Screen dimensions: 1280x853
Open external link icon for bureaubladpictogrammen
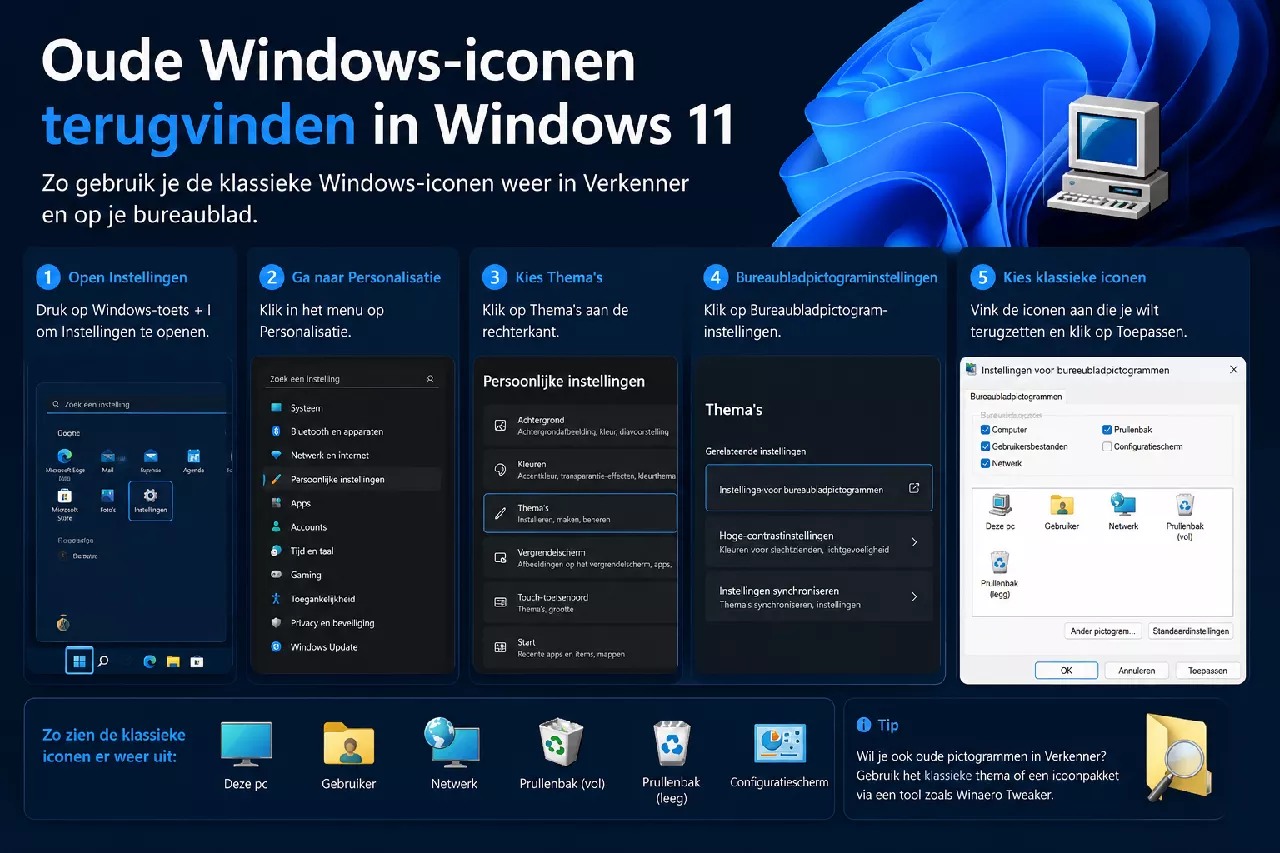click(913, 488)
